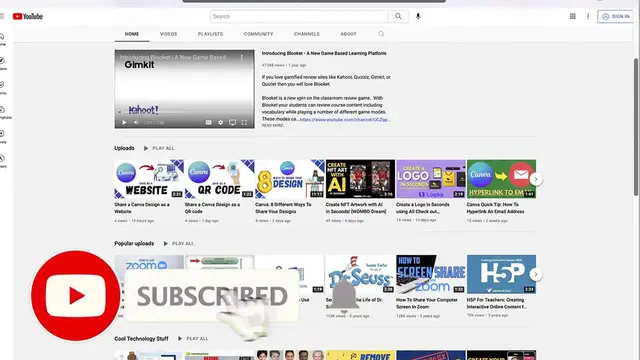Switch to the Channels tab
The width and height of the screenshot is (640, 360).
pos(307,34)
